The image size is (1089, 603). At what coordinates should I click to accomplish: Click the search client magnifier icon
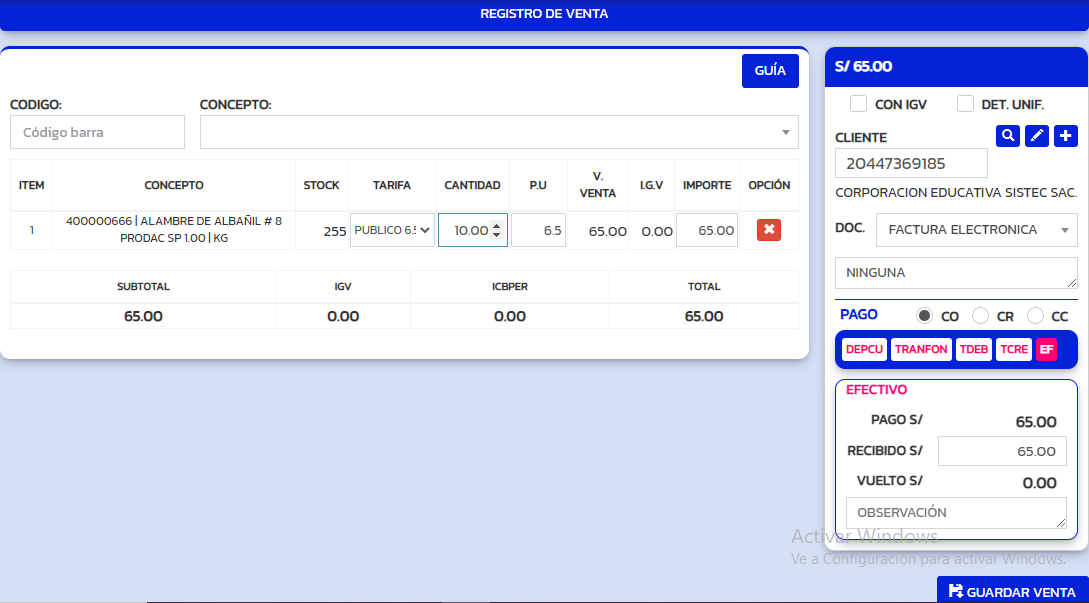[x=1008, y=136]
